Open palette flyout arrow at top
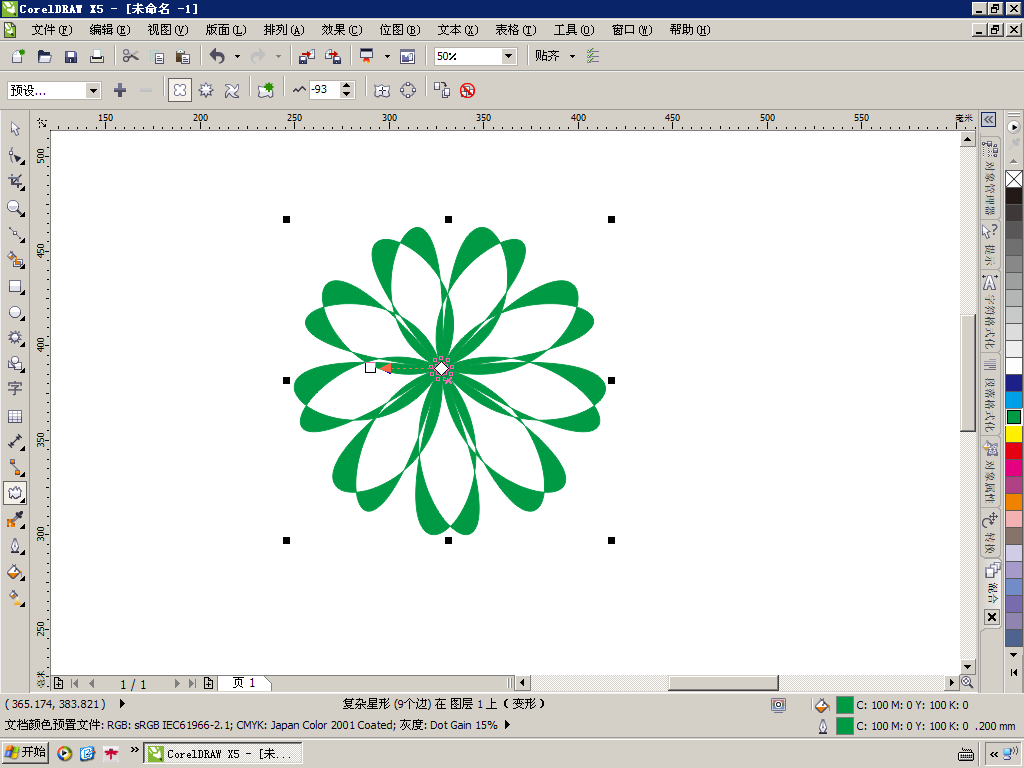Screen dimensions: 1024x768 coord(1014,127)
